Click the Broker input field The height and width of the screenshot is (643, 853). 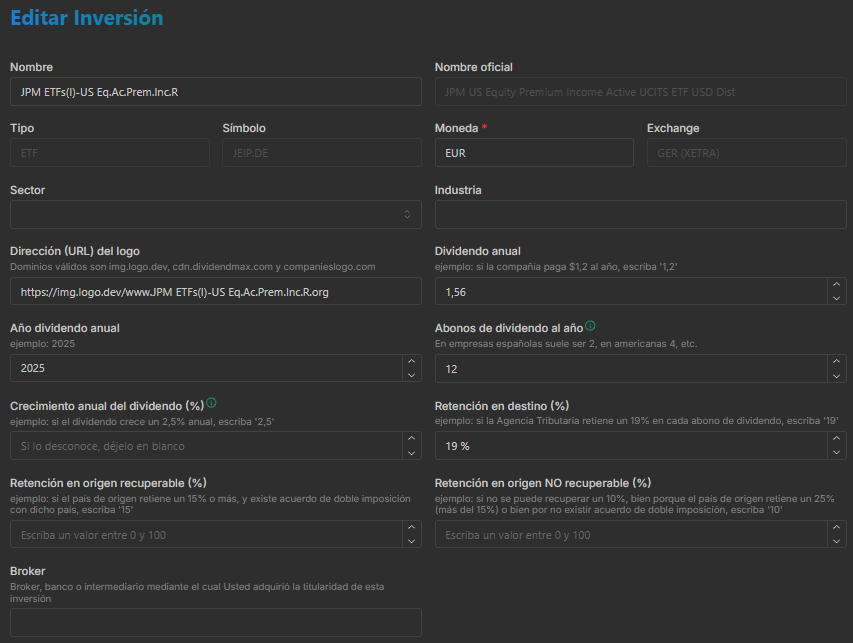(x=215, y=623)
